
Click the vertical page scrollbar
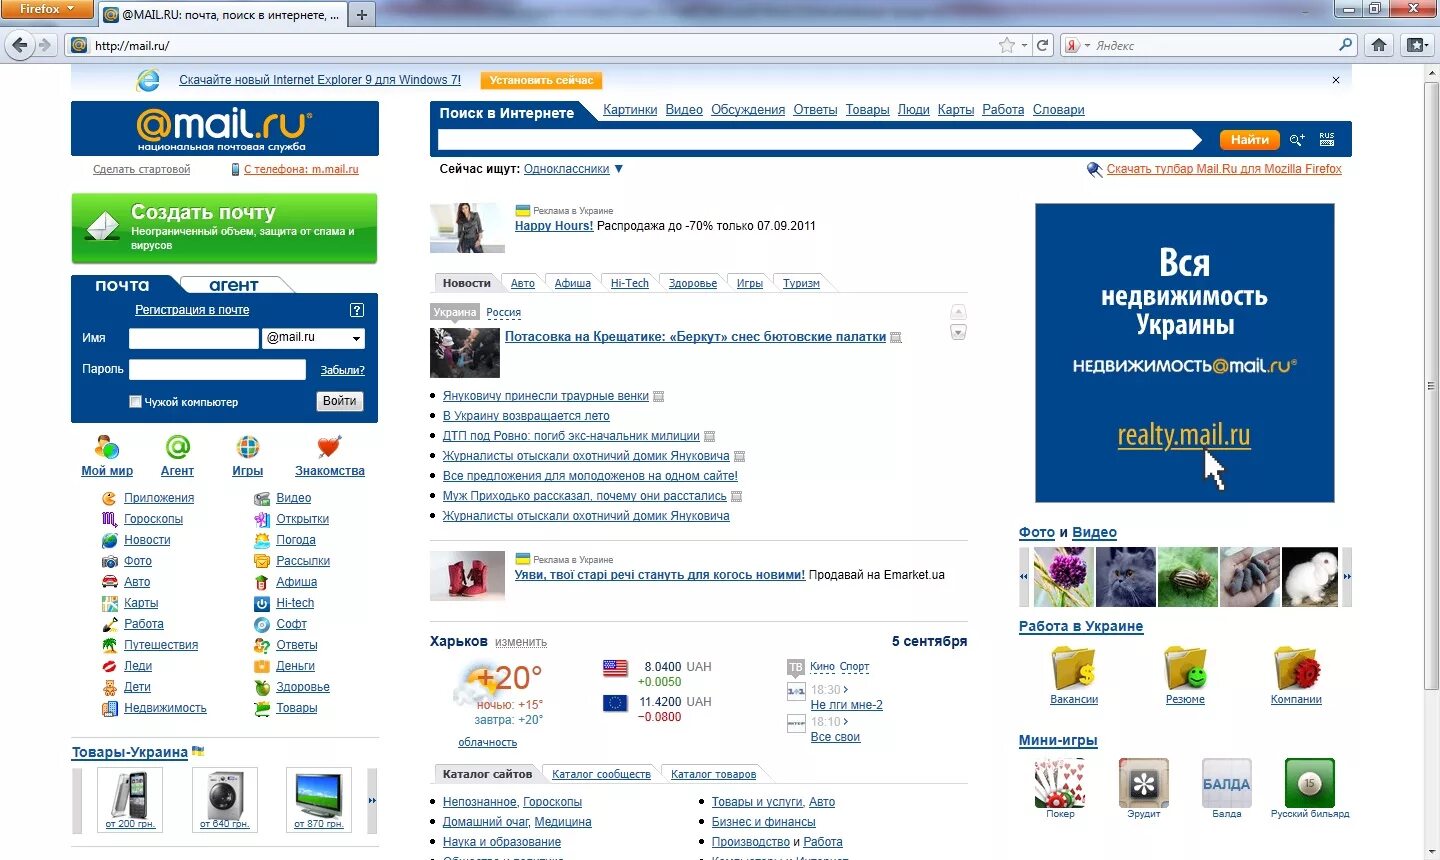[x=1432, y=385]
